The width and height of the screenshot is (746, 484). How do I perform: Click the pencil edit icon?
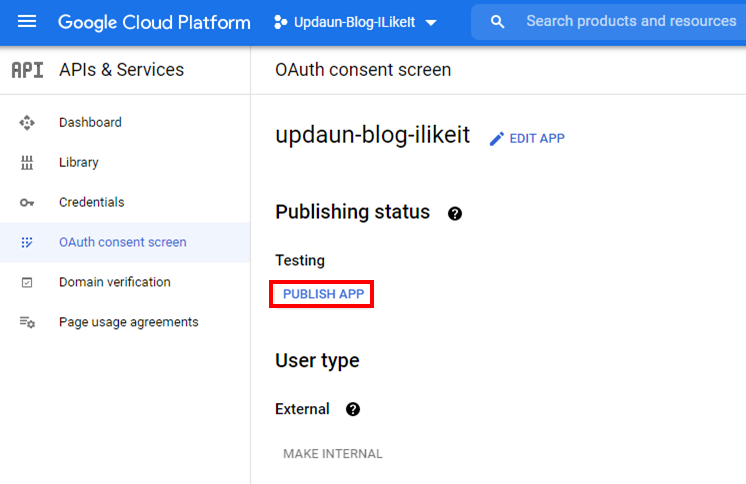click(497, 139)
